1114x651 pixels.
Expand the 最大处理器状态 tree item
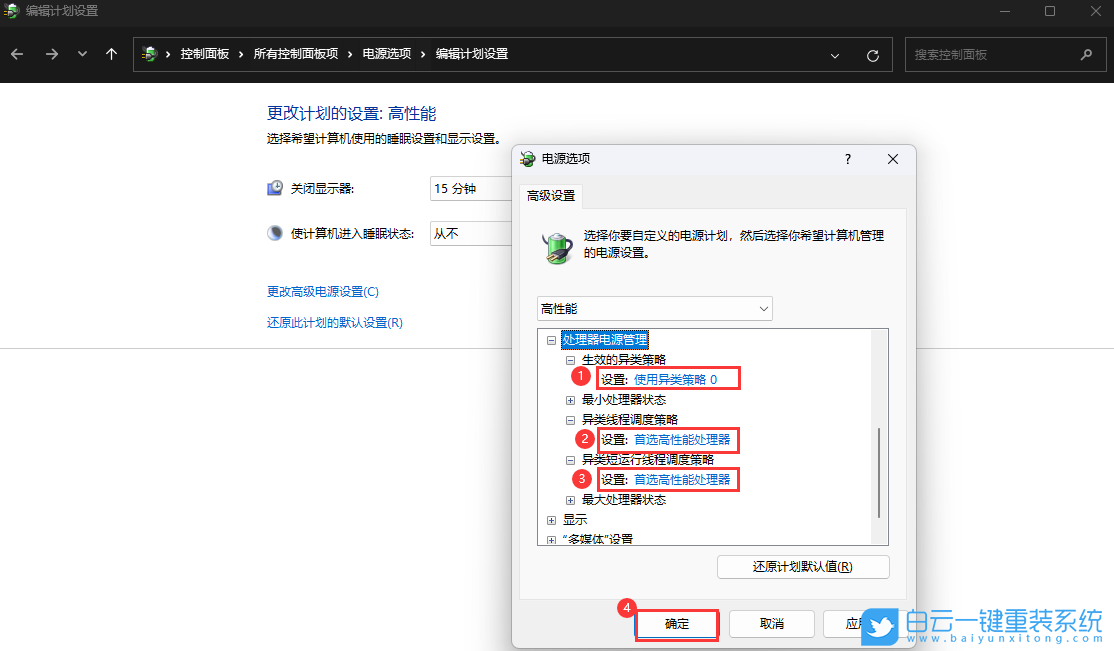click(x=570, y=499)
